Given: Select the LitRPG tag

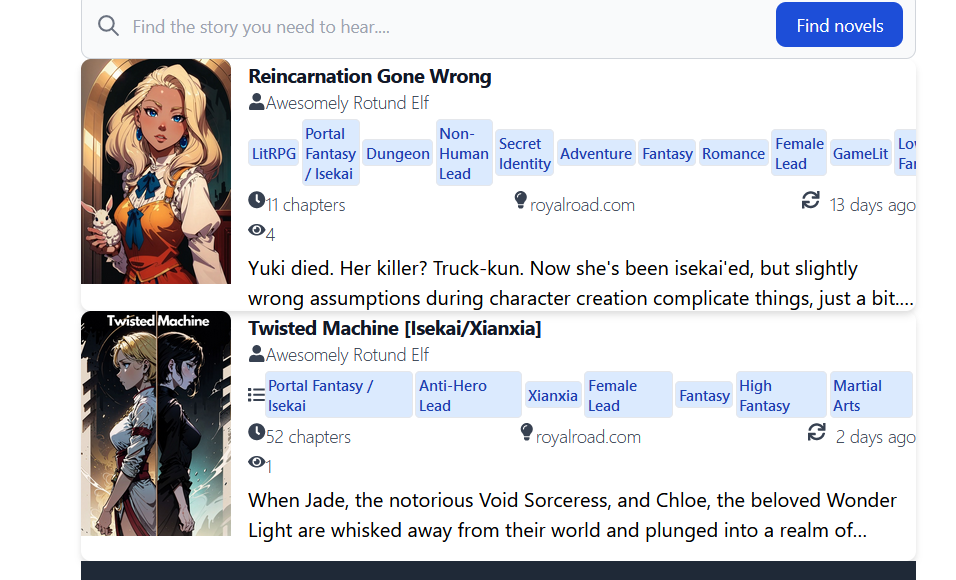Looking at the screenshot, I should coord(274,154).
